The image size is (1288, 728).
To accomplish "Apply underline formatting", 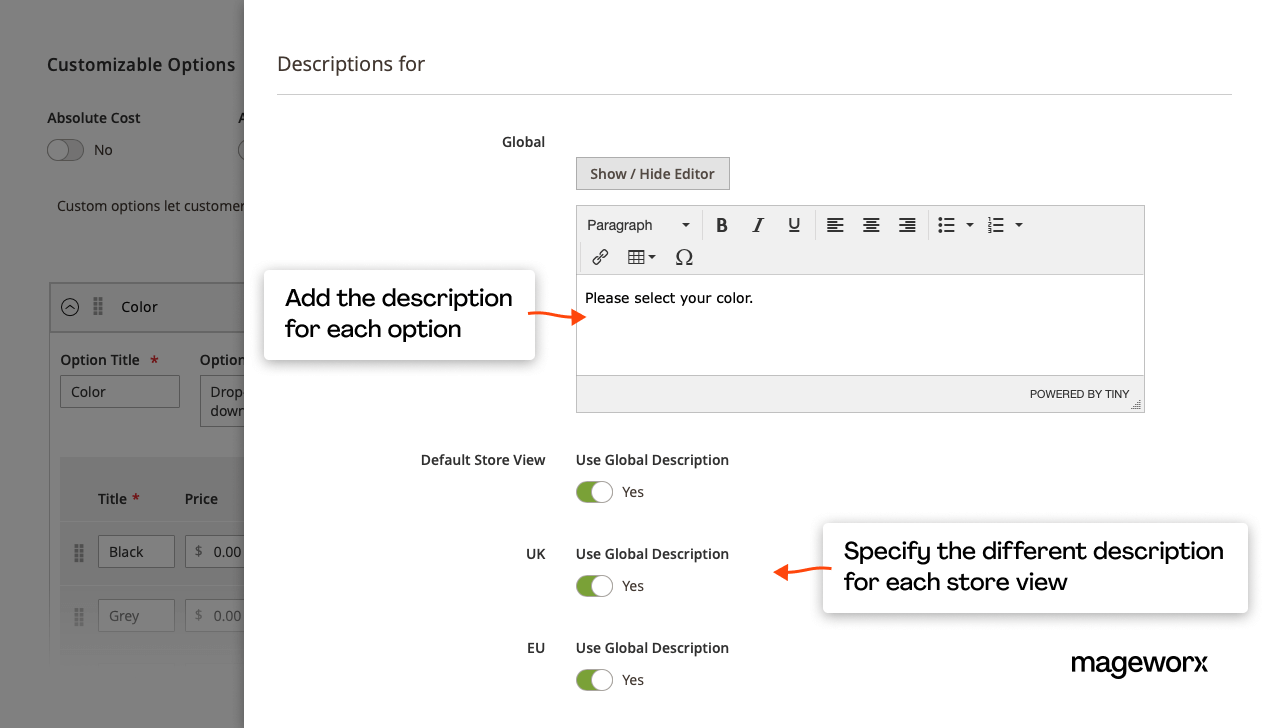I will [x=794, y=224].
